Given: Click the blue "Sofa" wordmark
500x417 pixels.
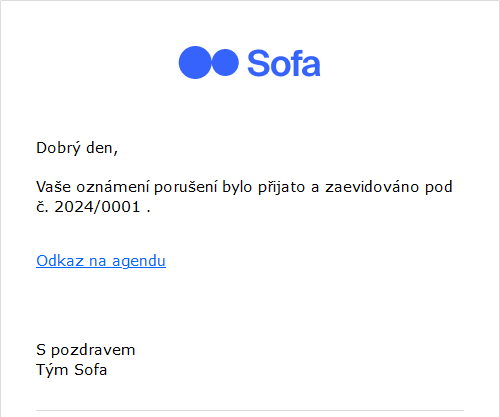Looking at the screenshot, I should click(284, 63).
